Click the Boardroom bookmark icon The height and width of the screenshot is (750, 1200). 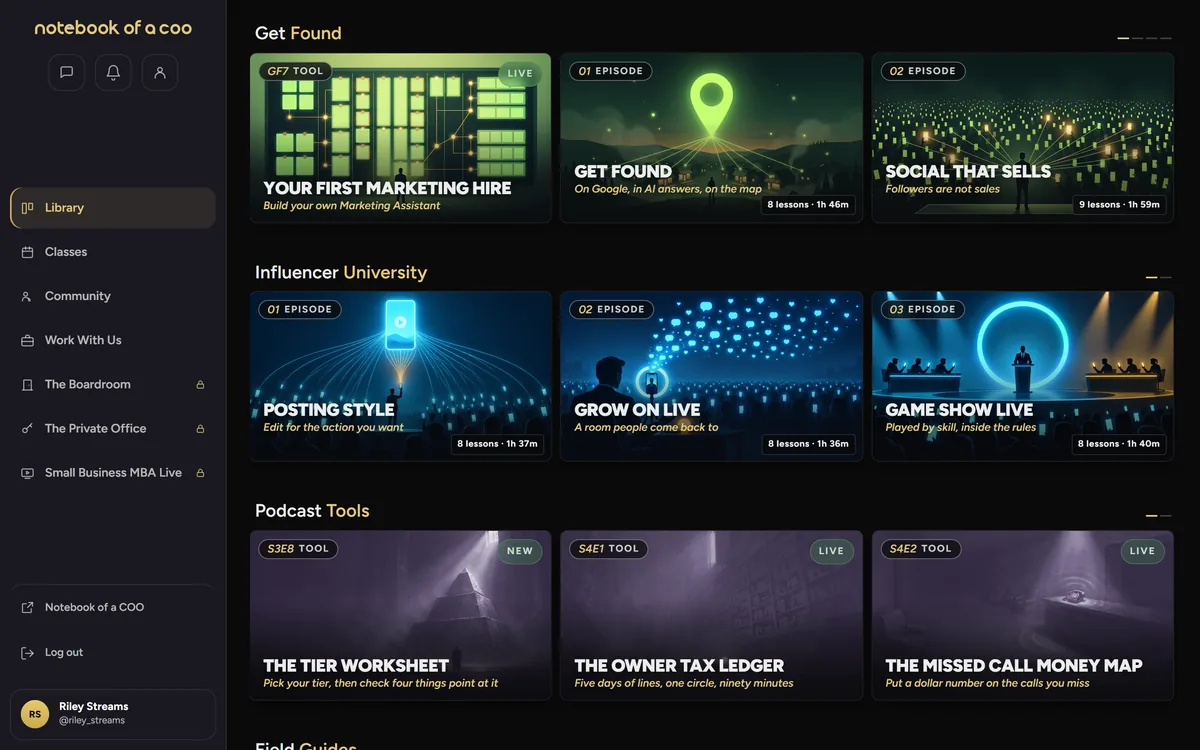pos(28,384)
